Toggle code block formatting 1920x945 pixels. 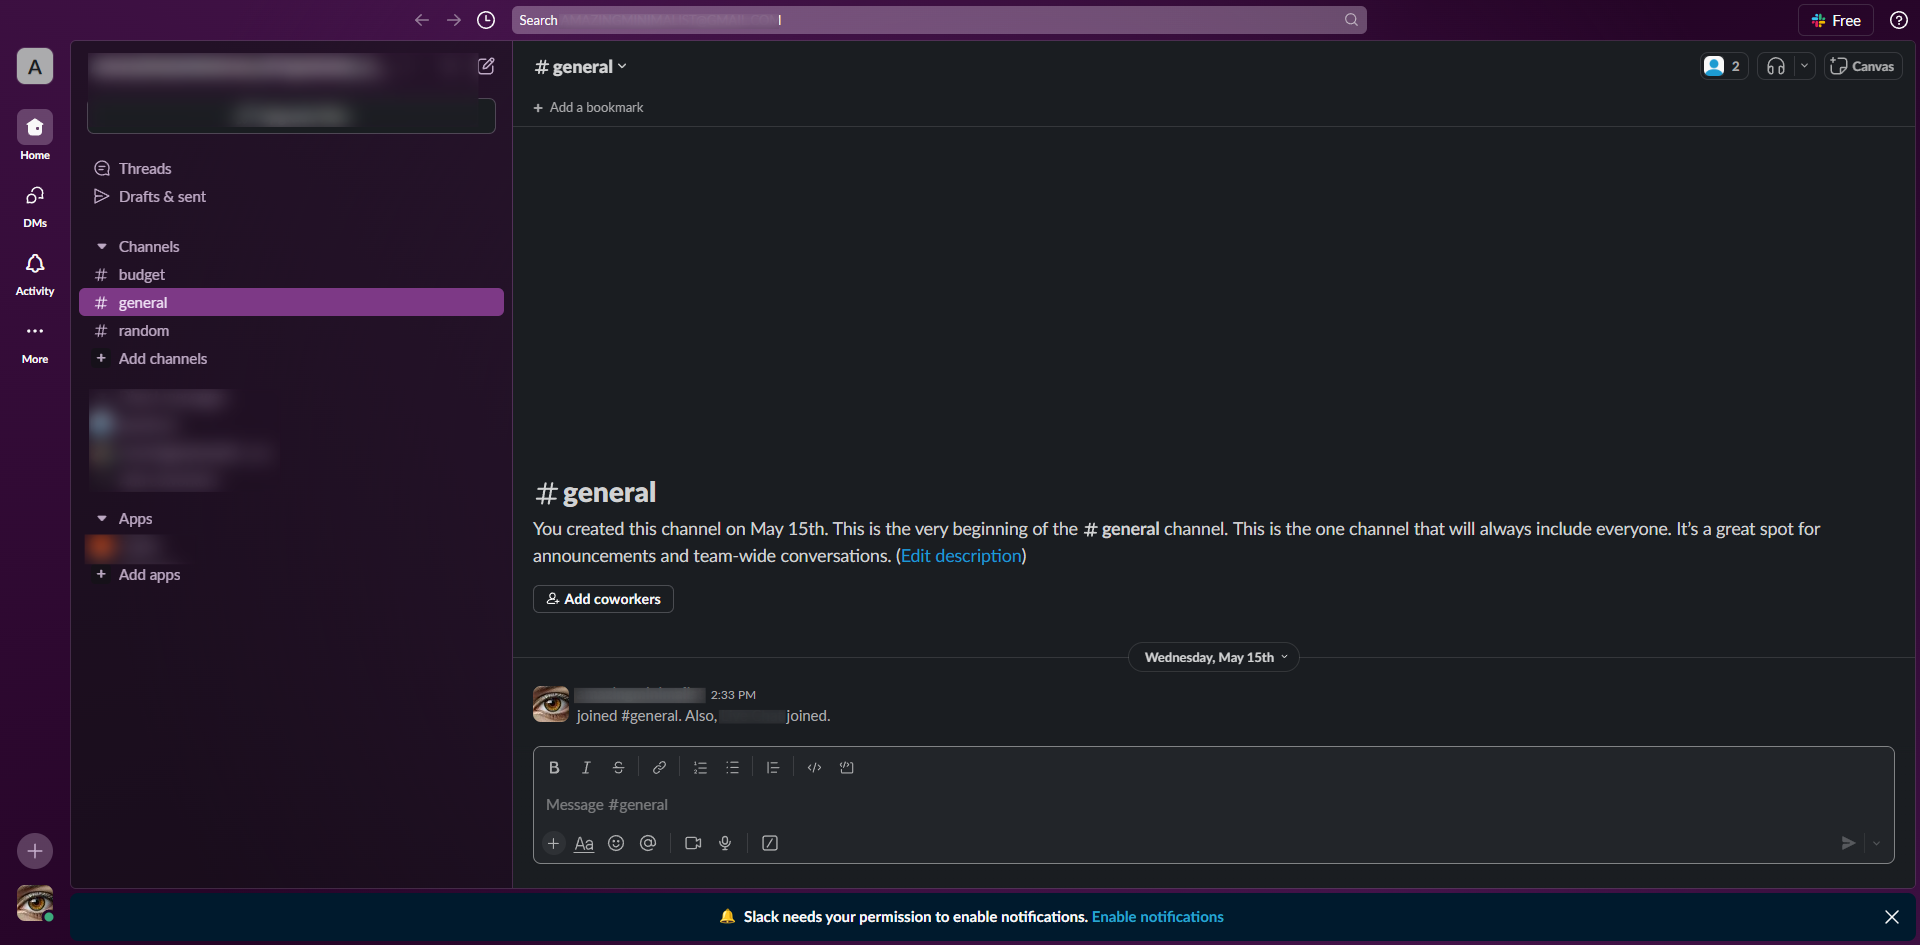click(x=847, y=768)
